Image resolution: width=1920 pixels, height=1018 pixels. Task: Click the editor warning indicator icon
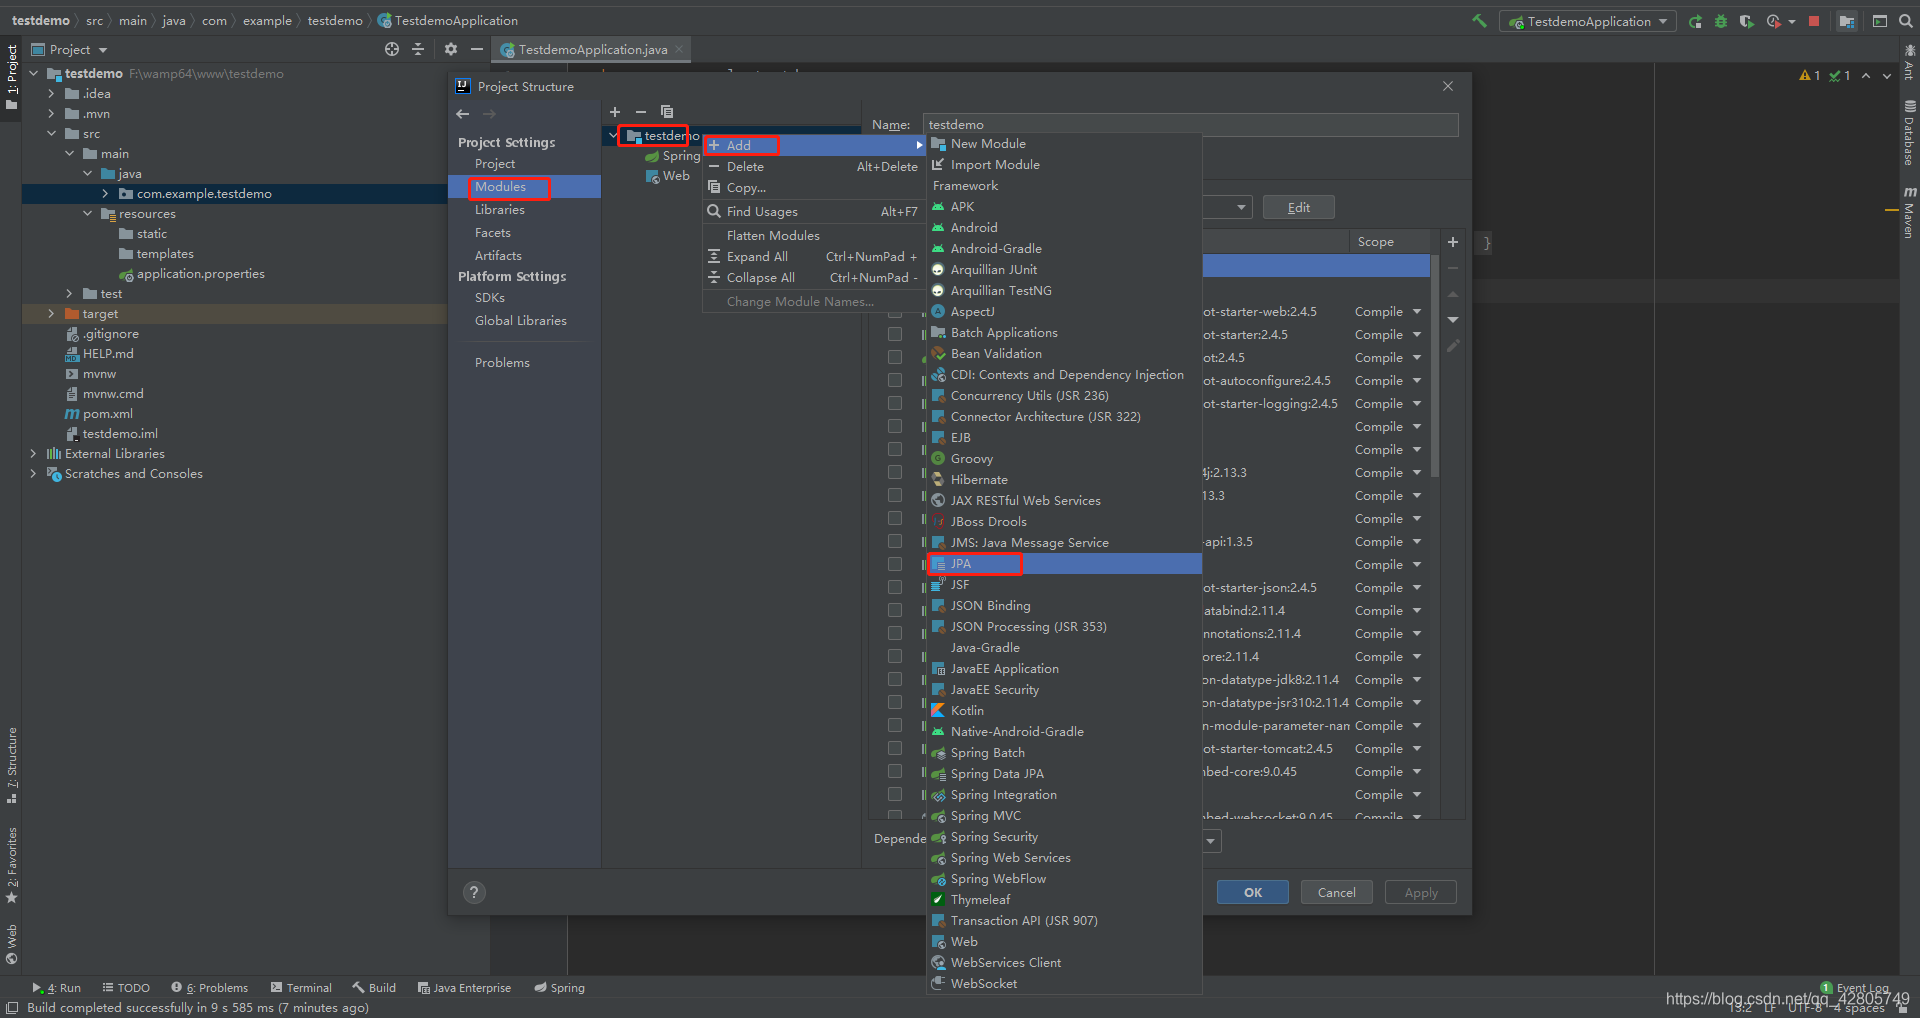pyautogui.click(x=1810, y=76)
